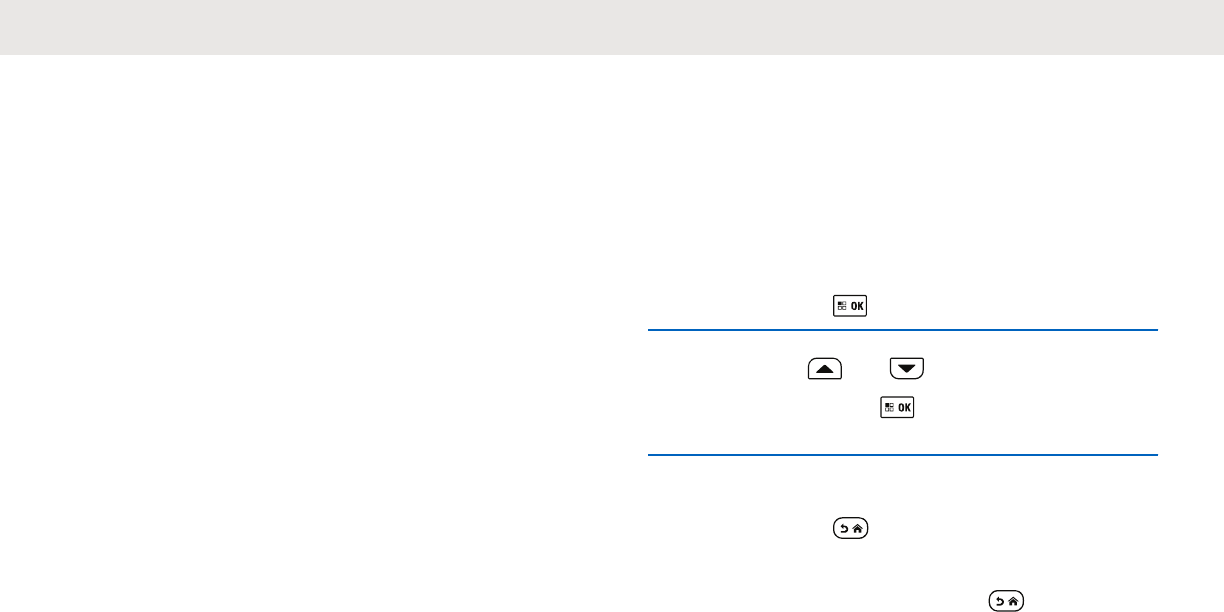The image size is (1224, 612).
Task: Click the menu grid glyph in the OK button above the dividers
Action: point(842,307)
